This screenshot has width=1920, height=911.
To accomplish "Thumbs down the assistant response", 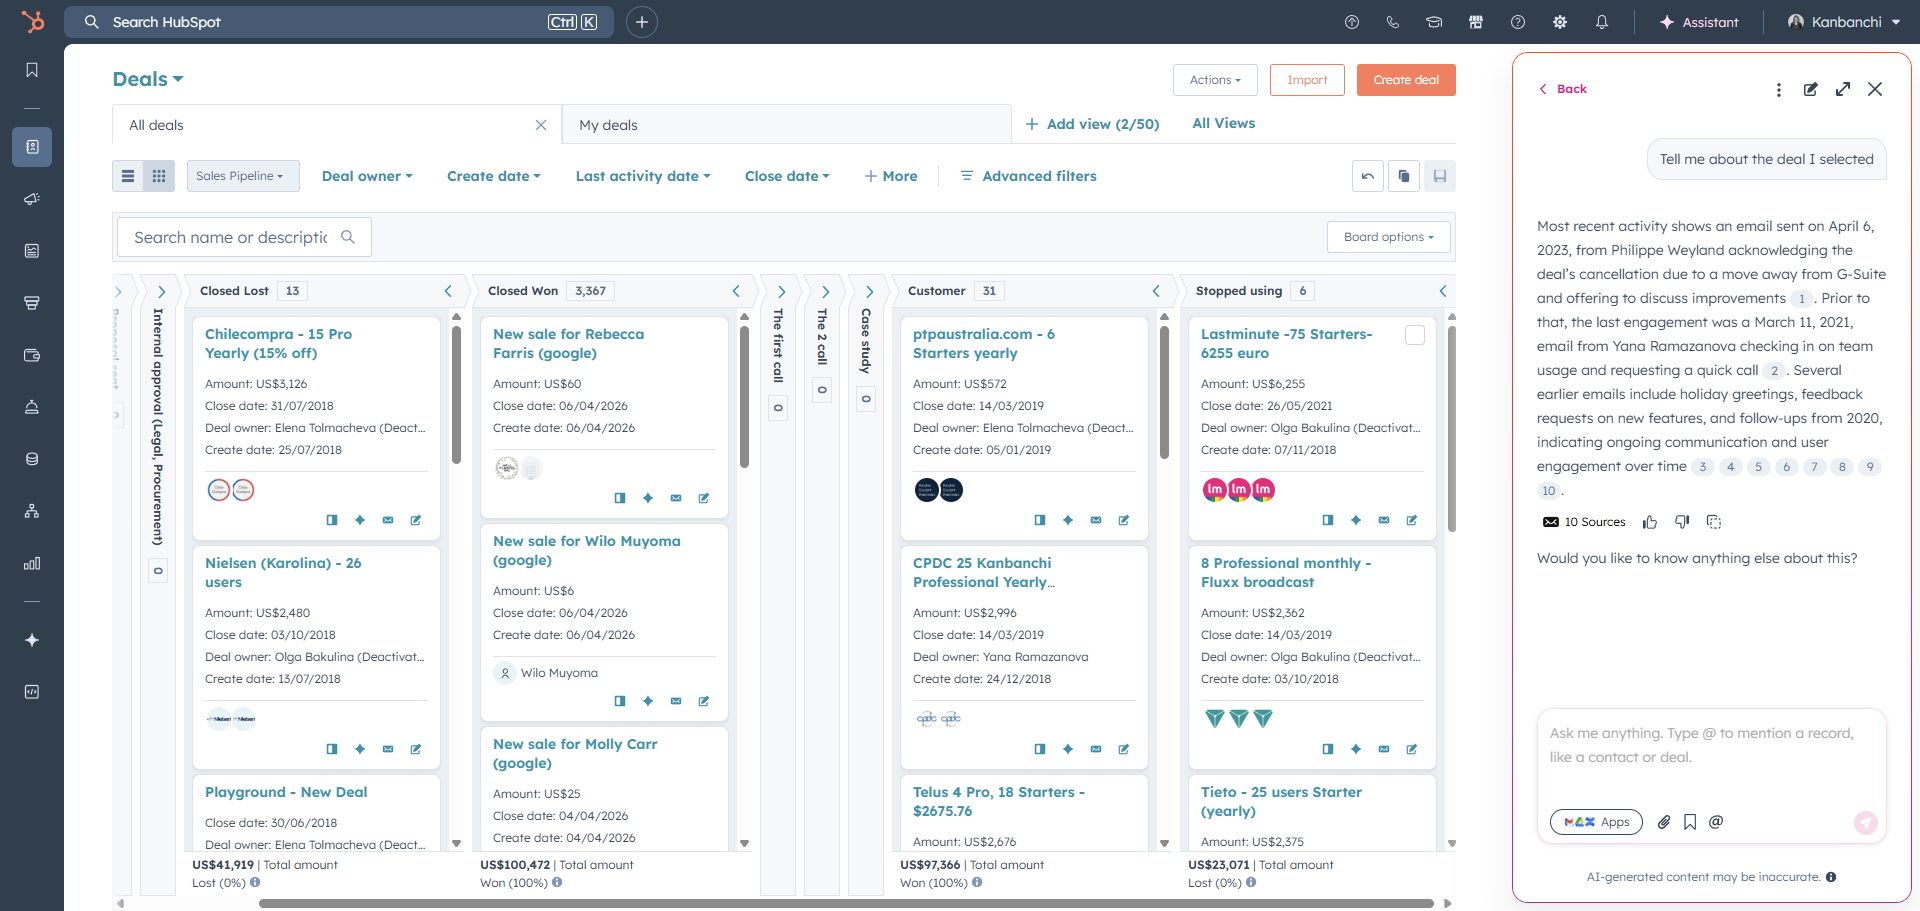I will click(1682, 522).
